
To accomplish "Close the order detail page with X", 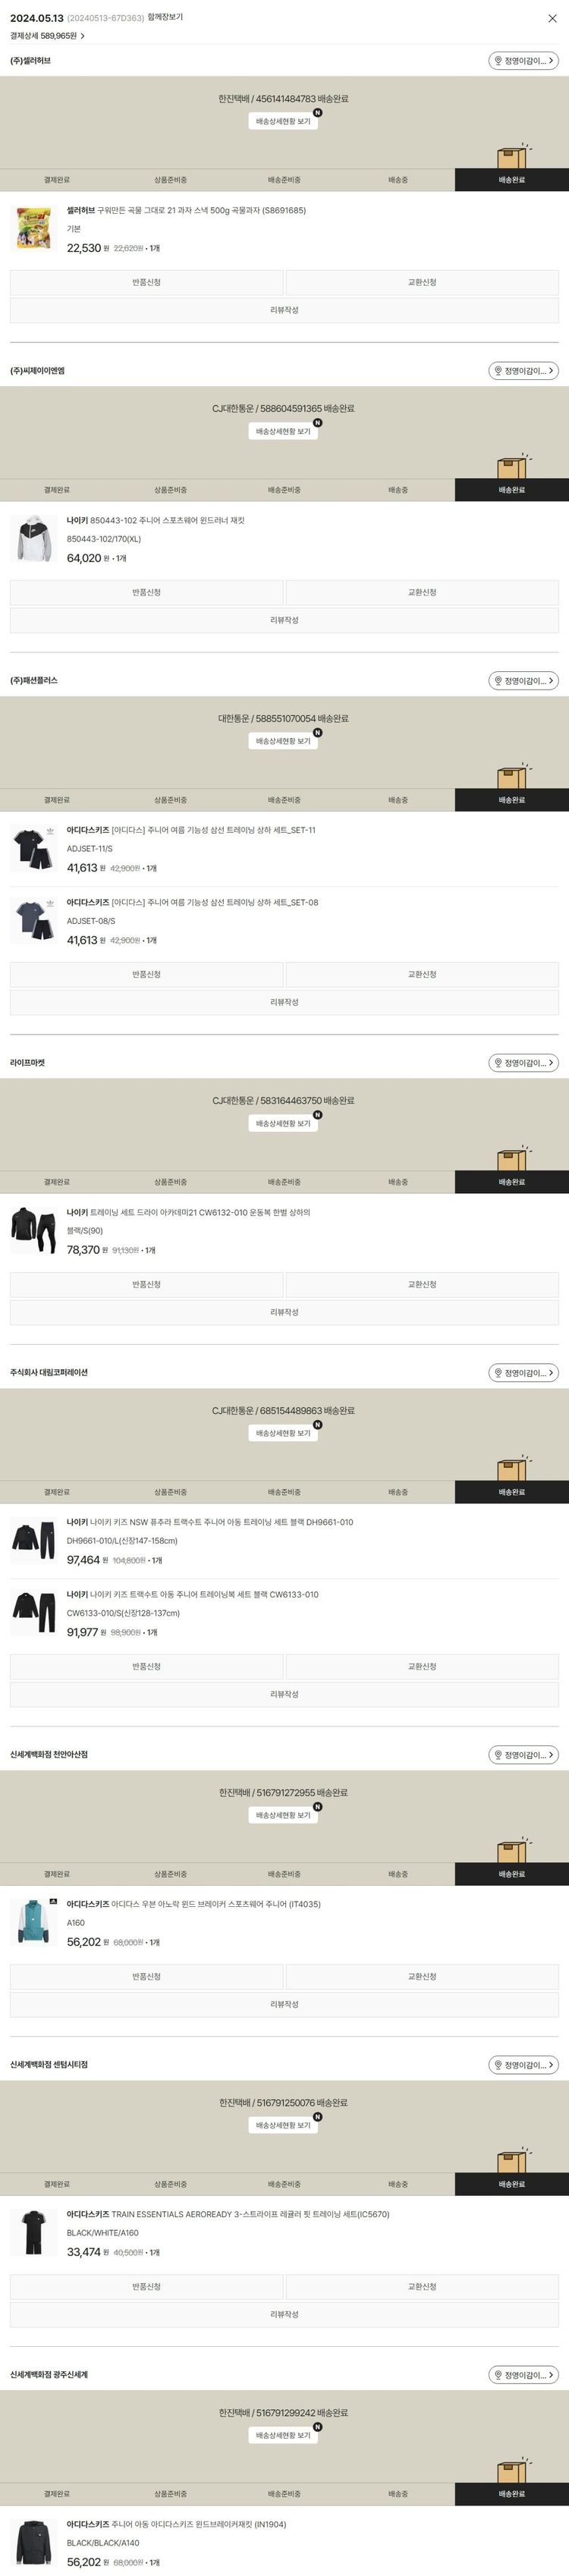I will point(552,18).
